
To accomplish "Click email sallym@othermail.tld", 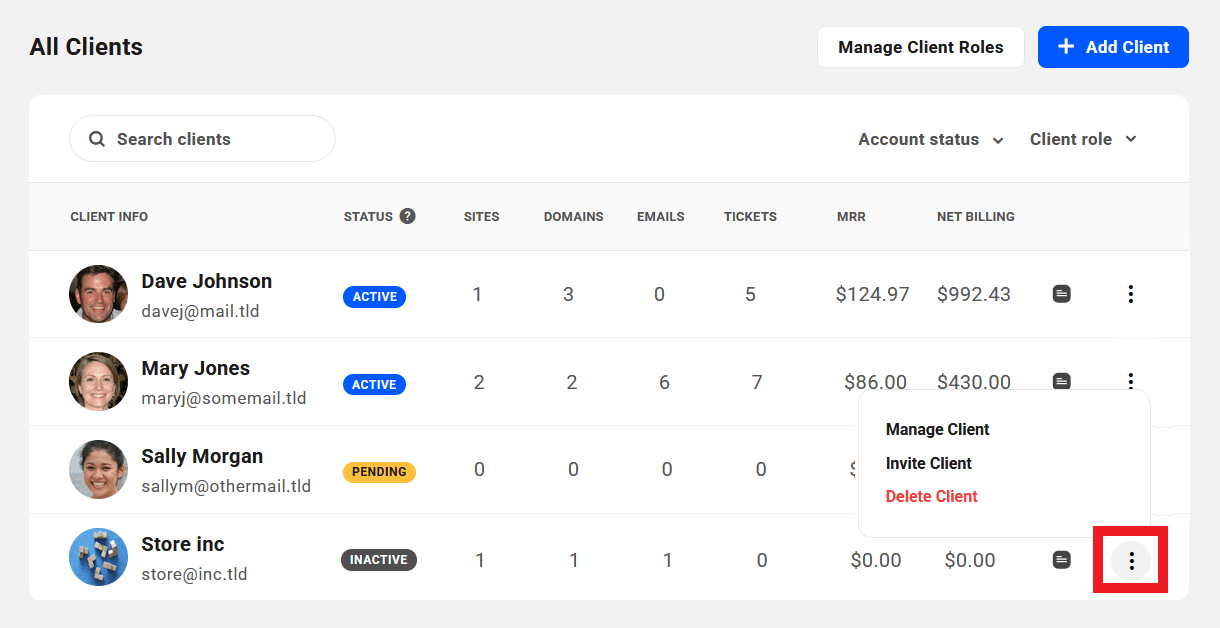I will (226, 486).
